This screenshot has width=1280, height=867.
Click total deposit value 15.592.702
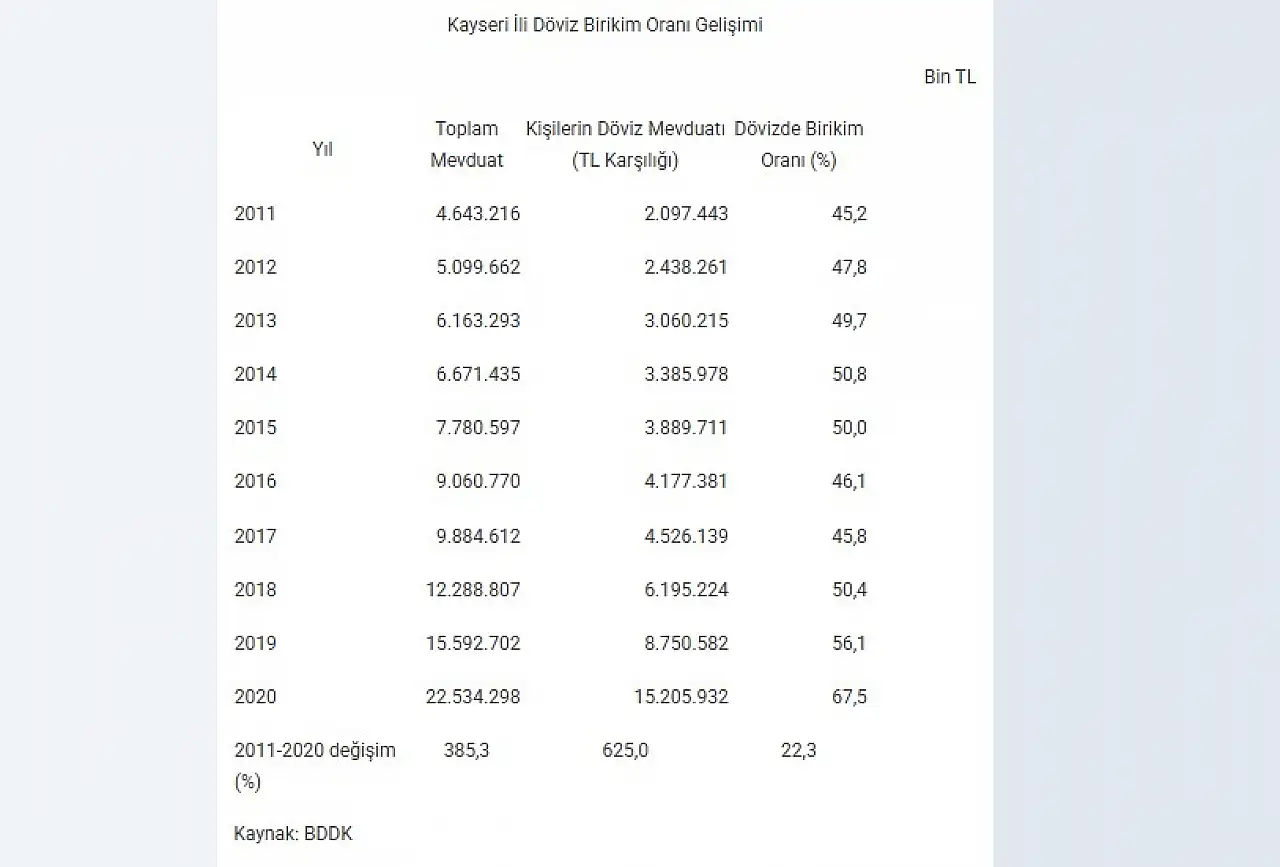(473, 643)
